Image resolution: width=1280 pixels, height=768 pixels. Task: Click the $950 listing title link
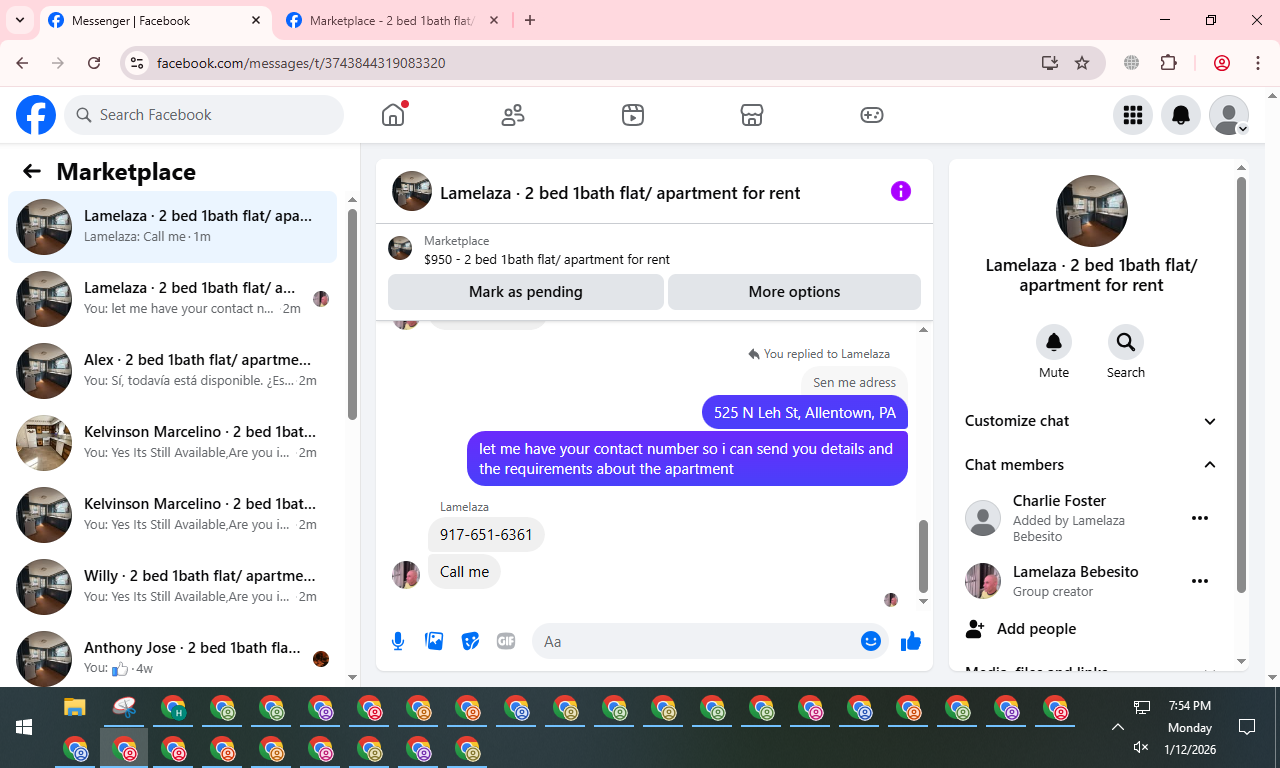(x=547, y=259)
